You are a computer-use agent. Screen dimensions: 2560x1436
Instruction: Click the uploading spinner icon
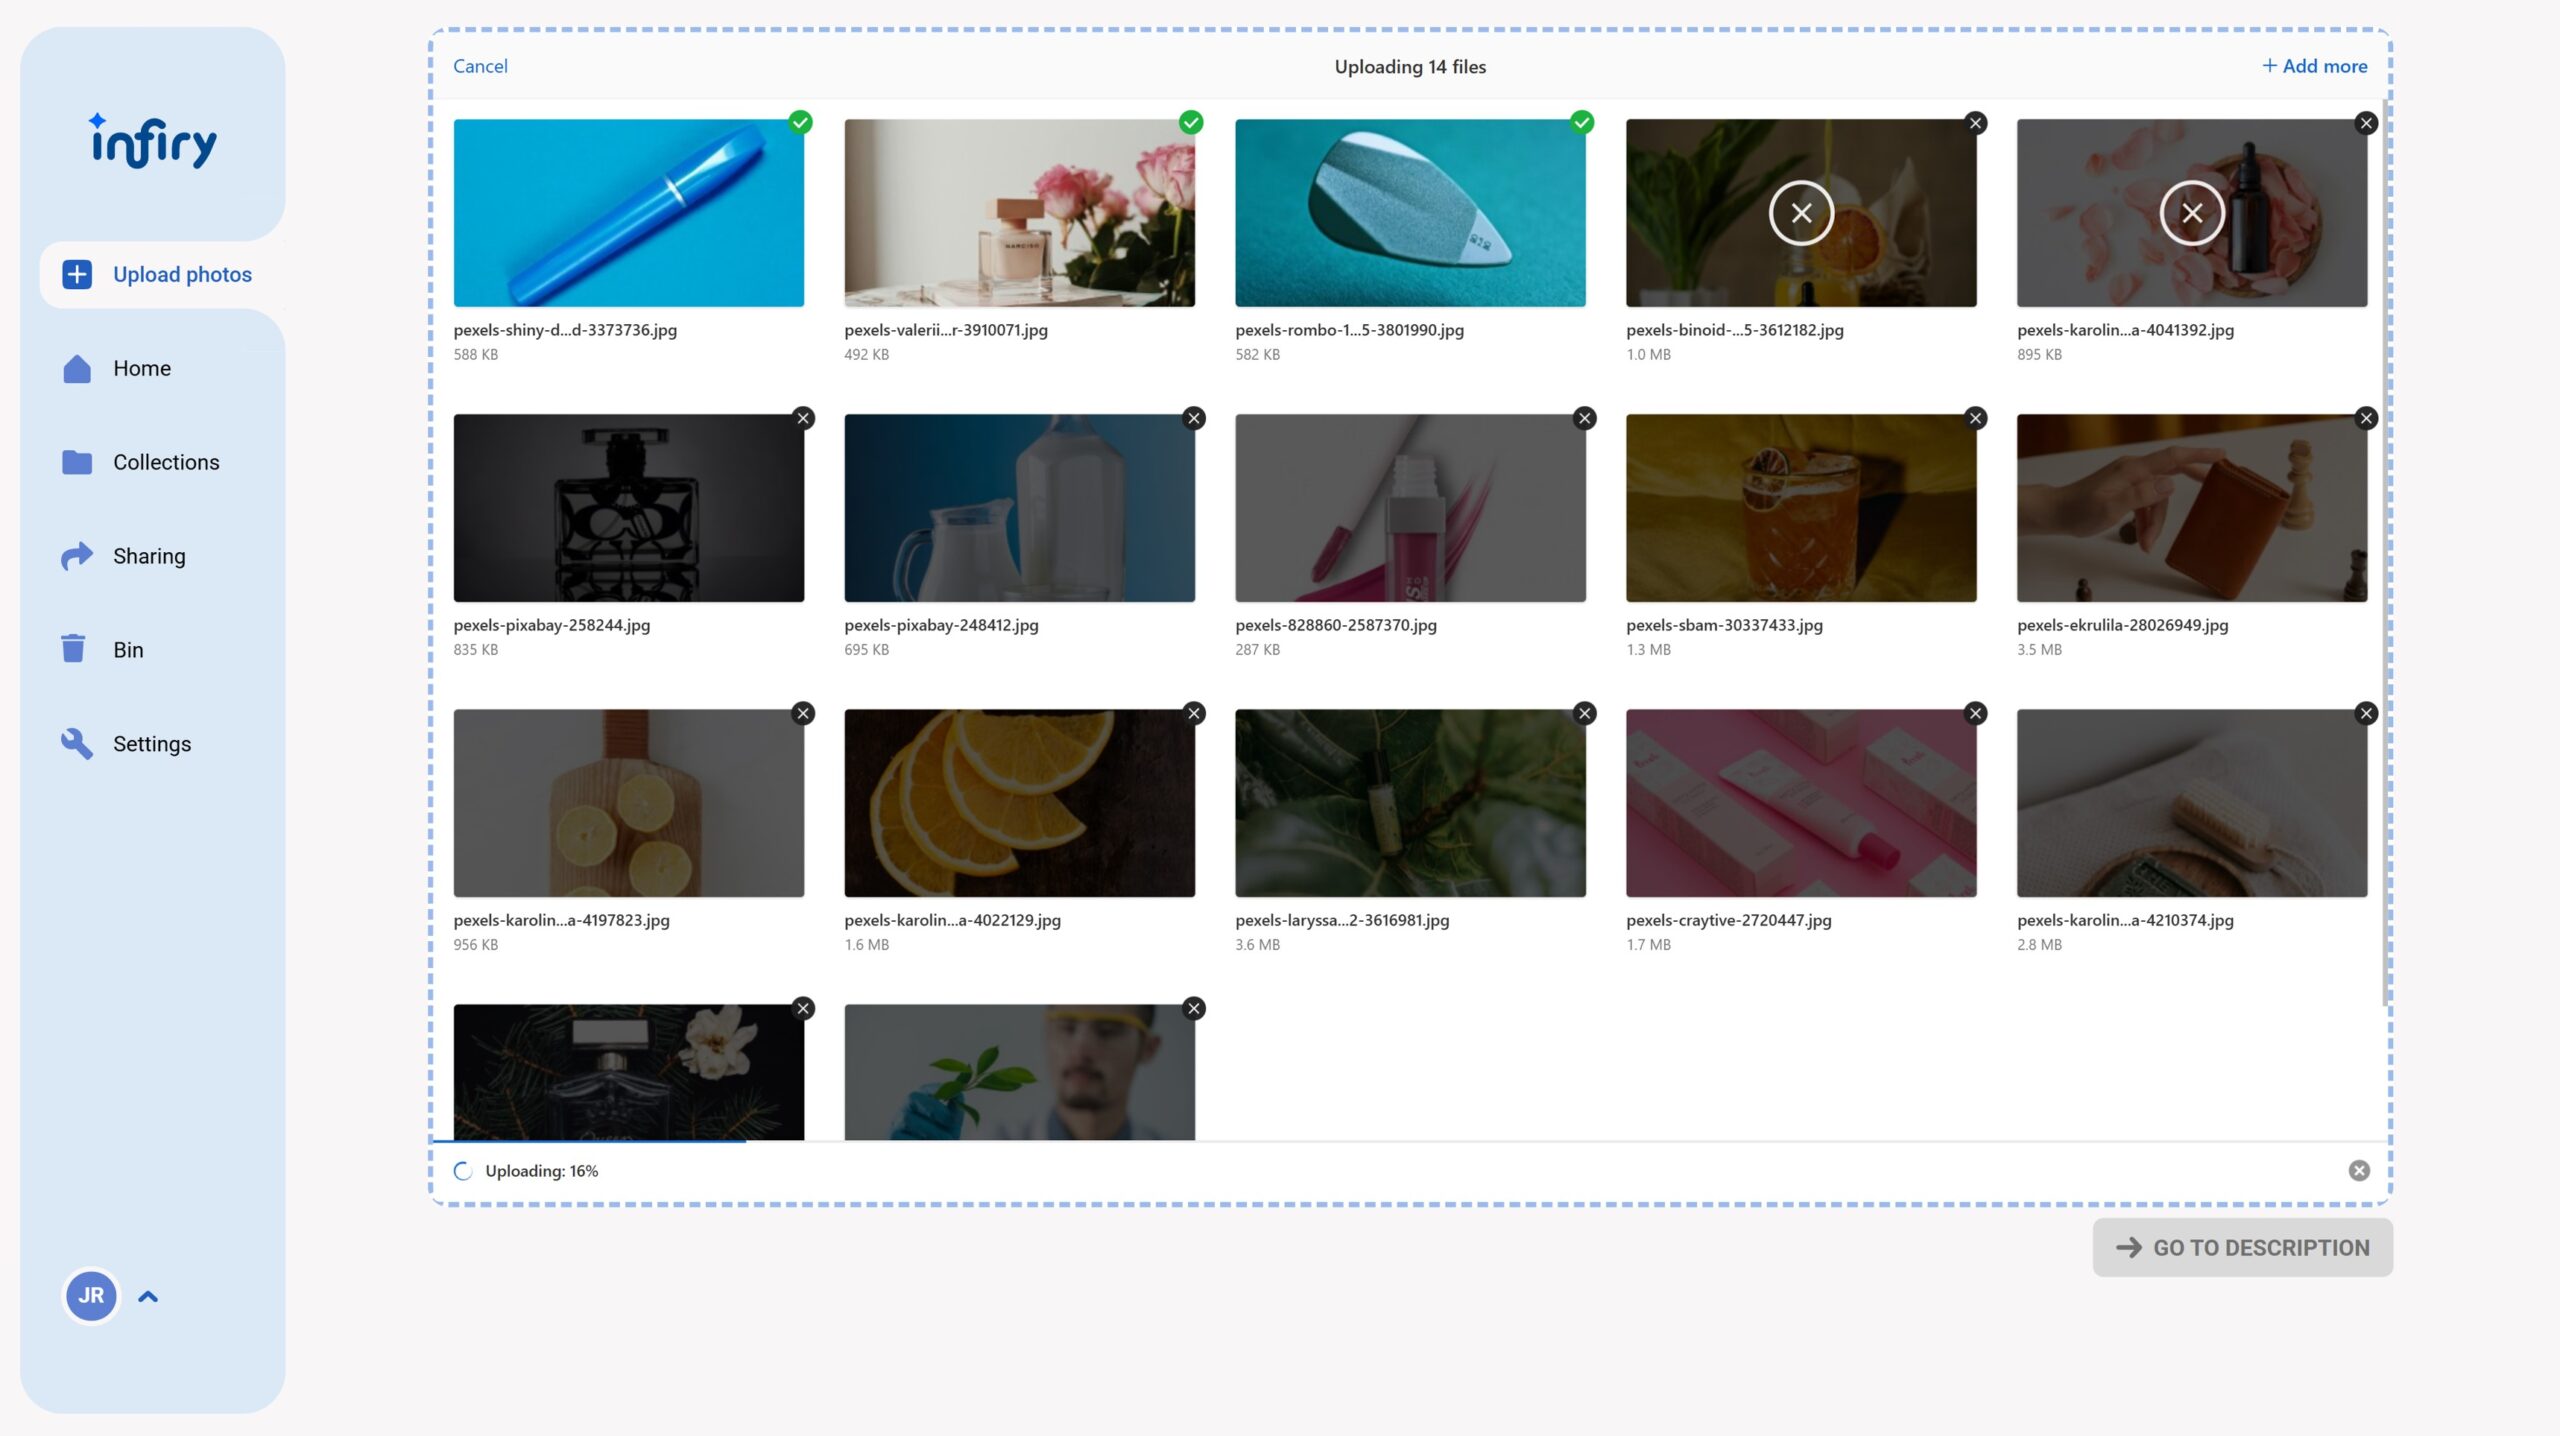pos(463,1171)
